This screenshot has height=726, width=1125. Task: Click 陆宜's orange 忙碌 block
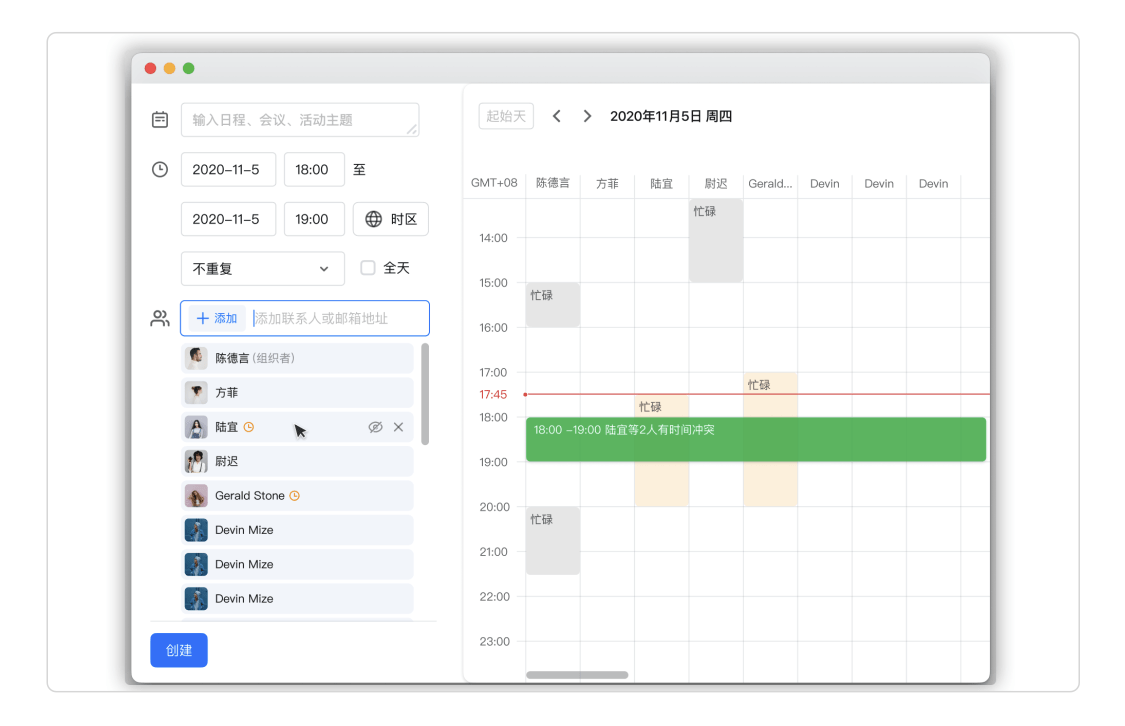[x=662, y=406]
